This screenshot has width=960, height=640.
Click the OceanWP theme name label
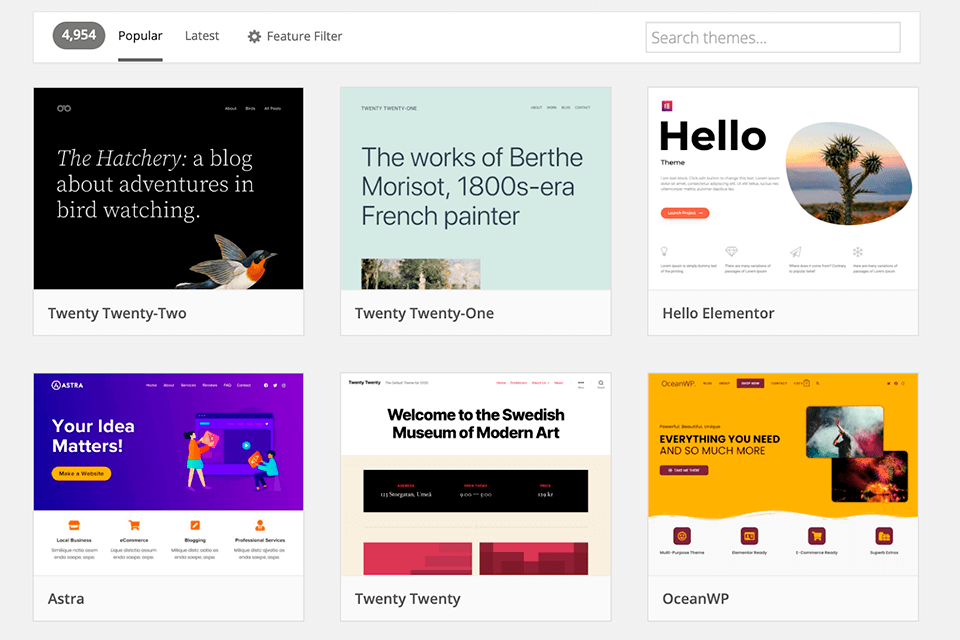[696, 598]
